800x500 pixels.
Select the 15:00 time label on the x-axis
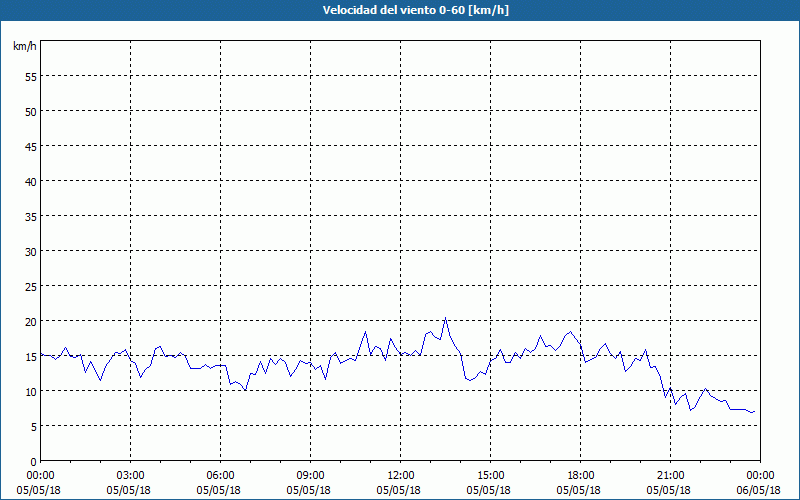pos(491,475)
